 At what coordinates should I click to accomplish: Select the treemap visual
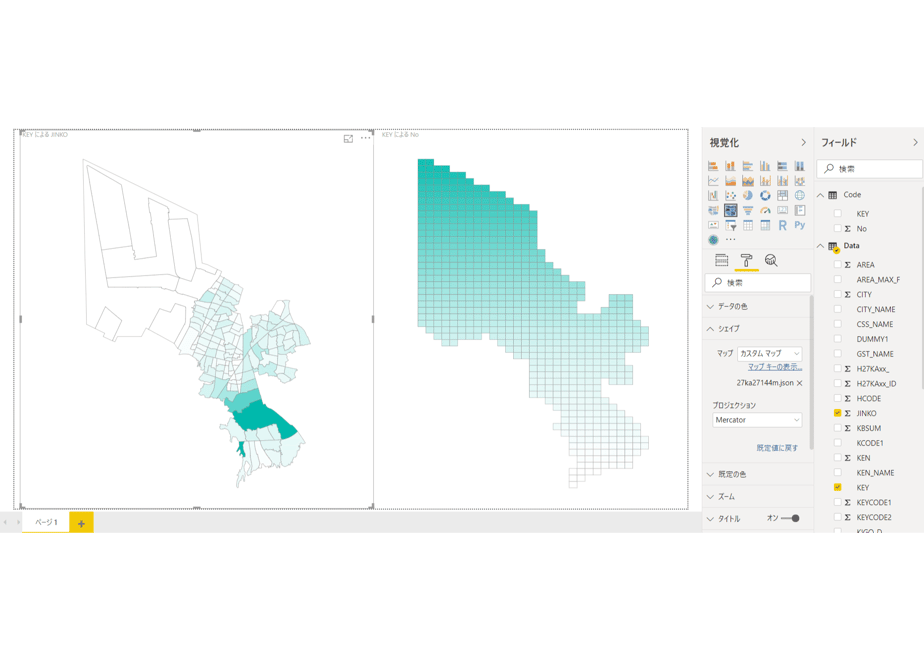(783, 195)
